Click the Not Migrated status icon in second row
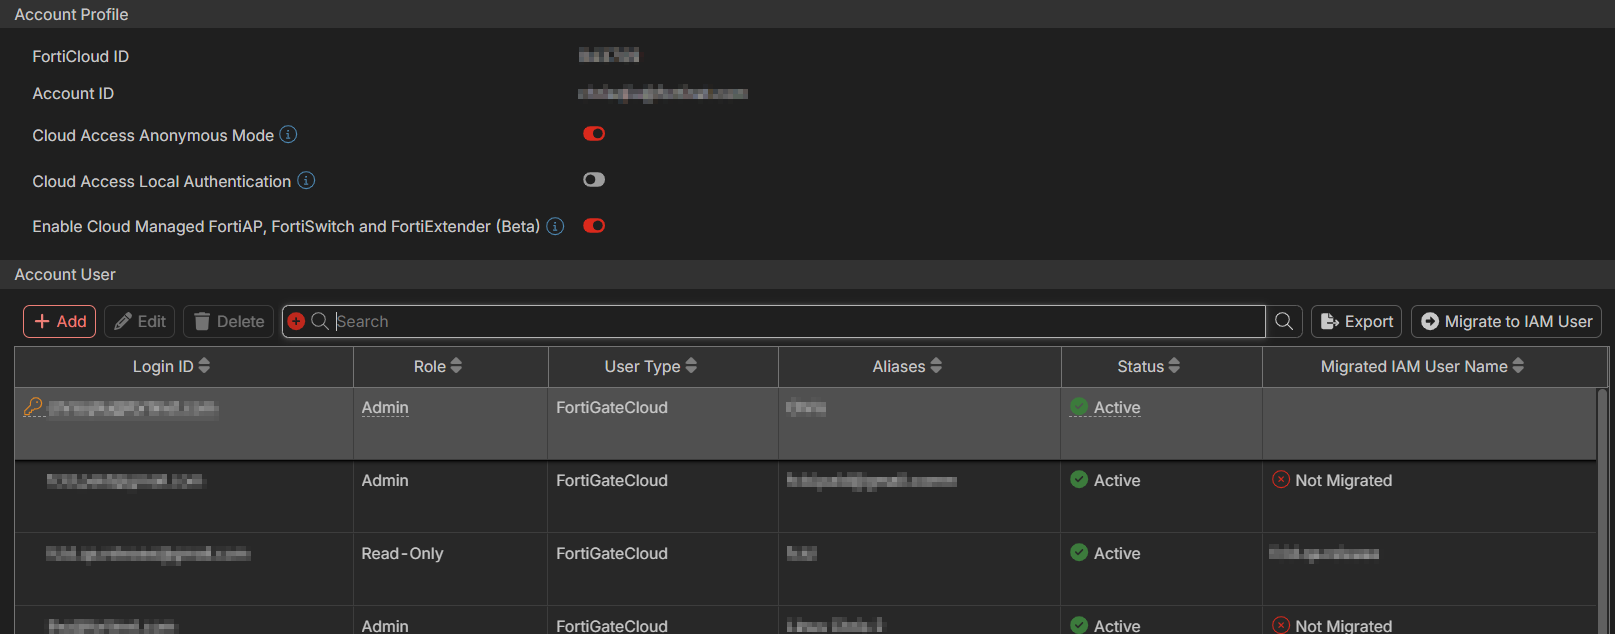Screen dimensions: 1615x634 (1280, 480)
